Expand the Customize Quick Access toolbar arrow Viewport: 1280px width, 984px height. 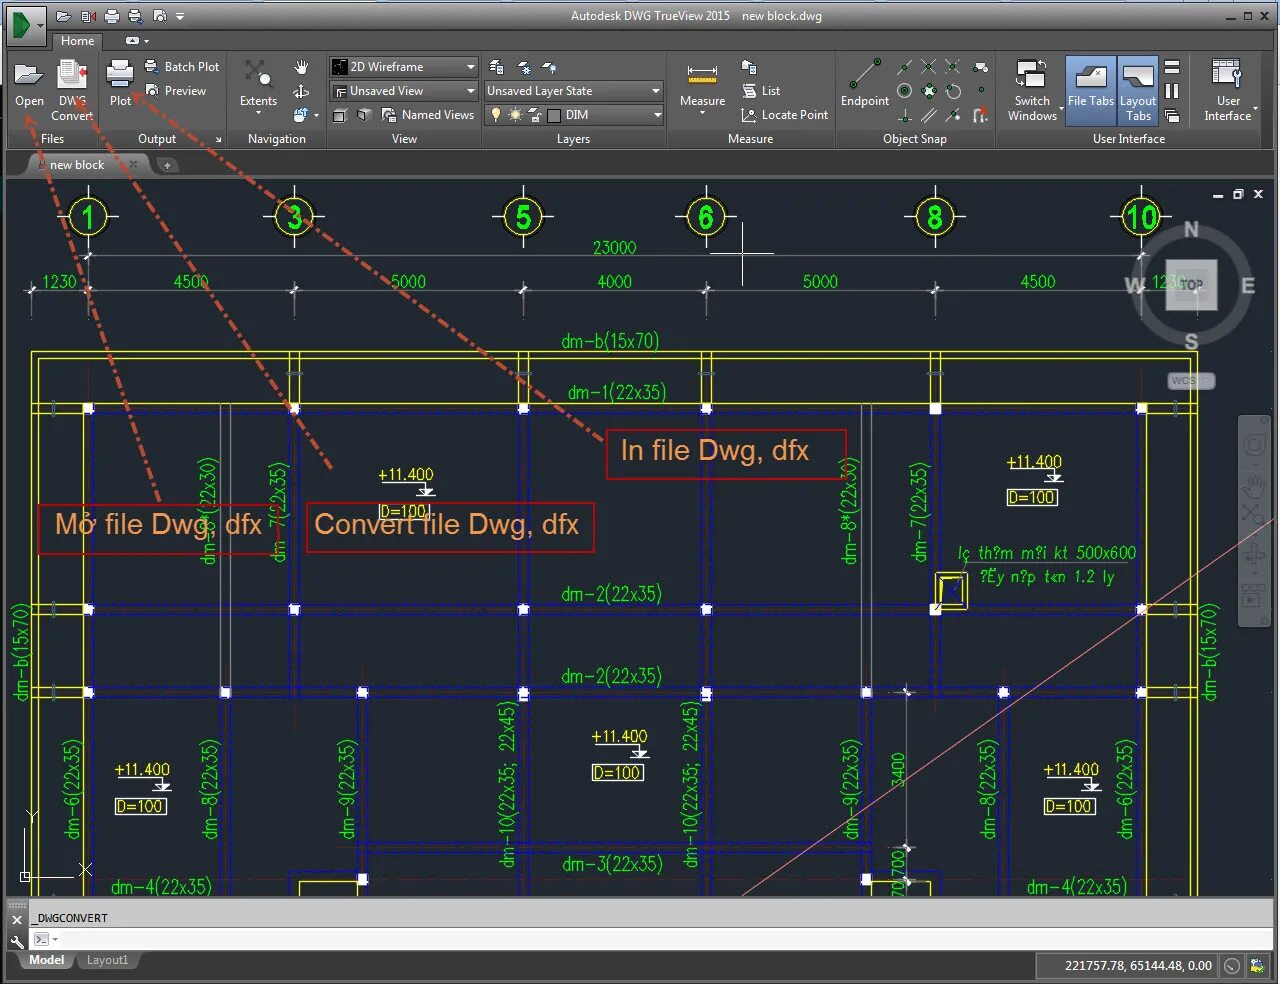(180, 16)
